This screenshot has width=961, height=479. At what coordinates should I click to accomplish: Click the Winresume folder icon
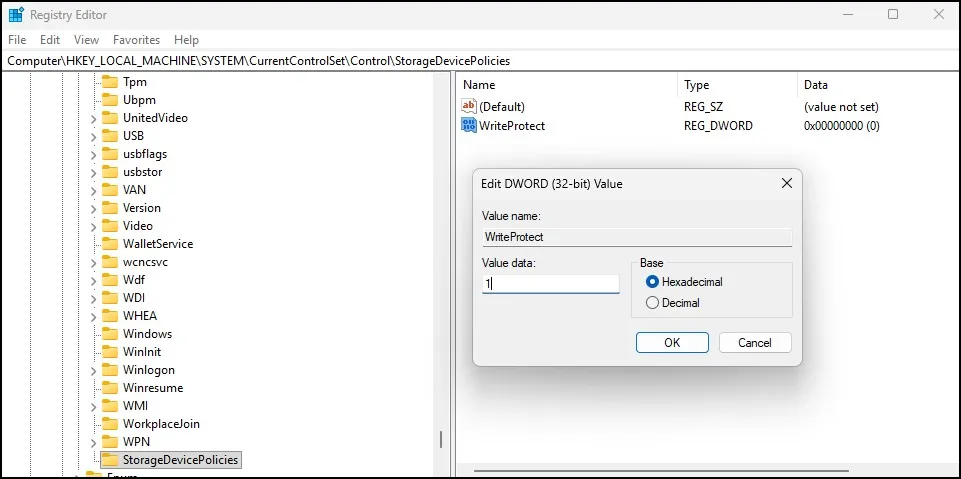coord(110,388)
